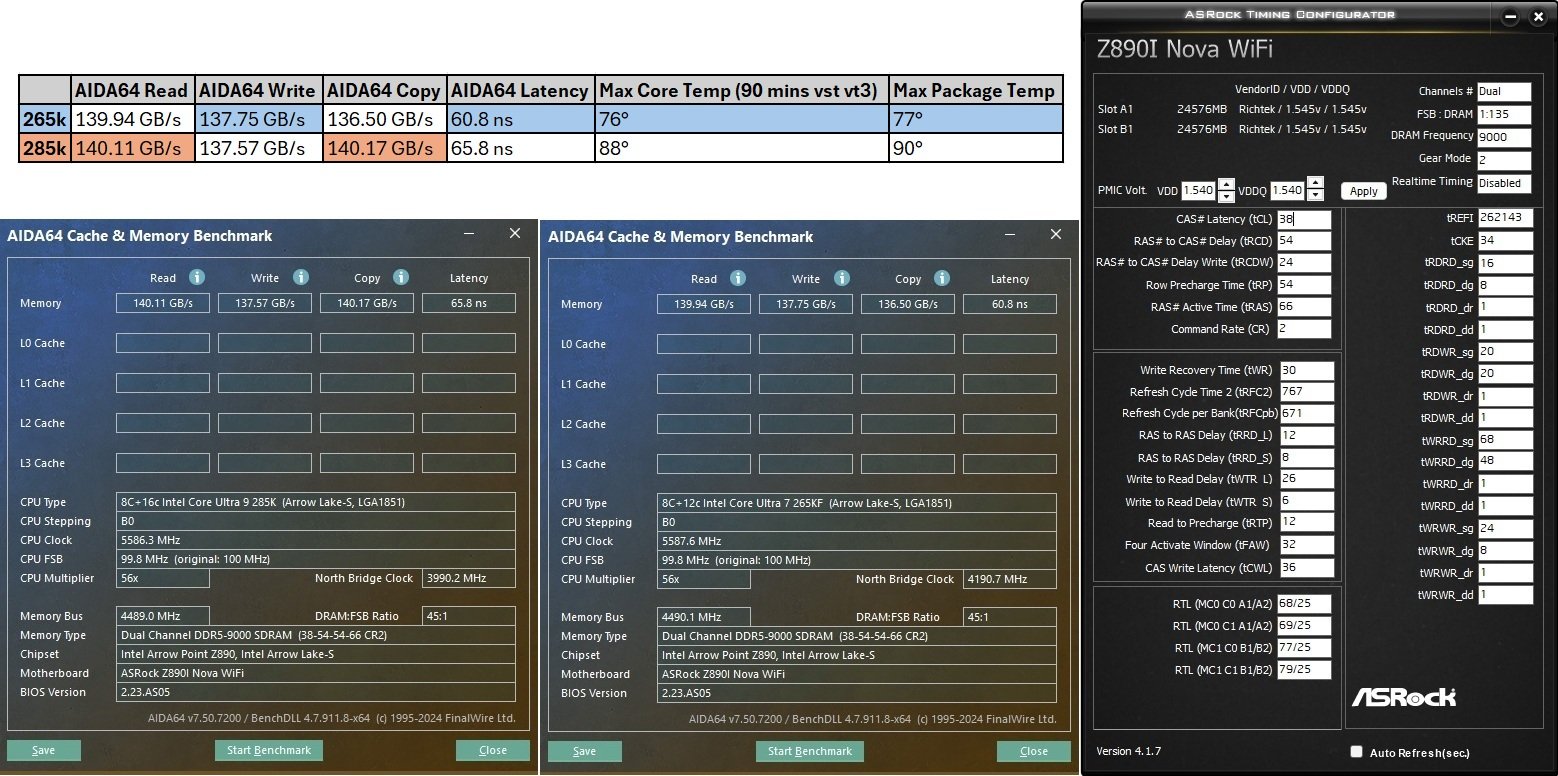The width and height of the screenshot is (1558, 776).
Task: Minimize the 285K AIDA64 benchmark window
Action: 470,234
